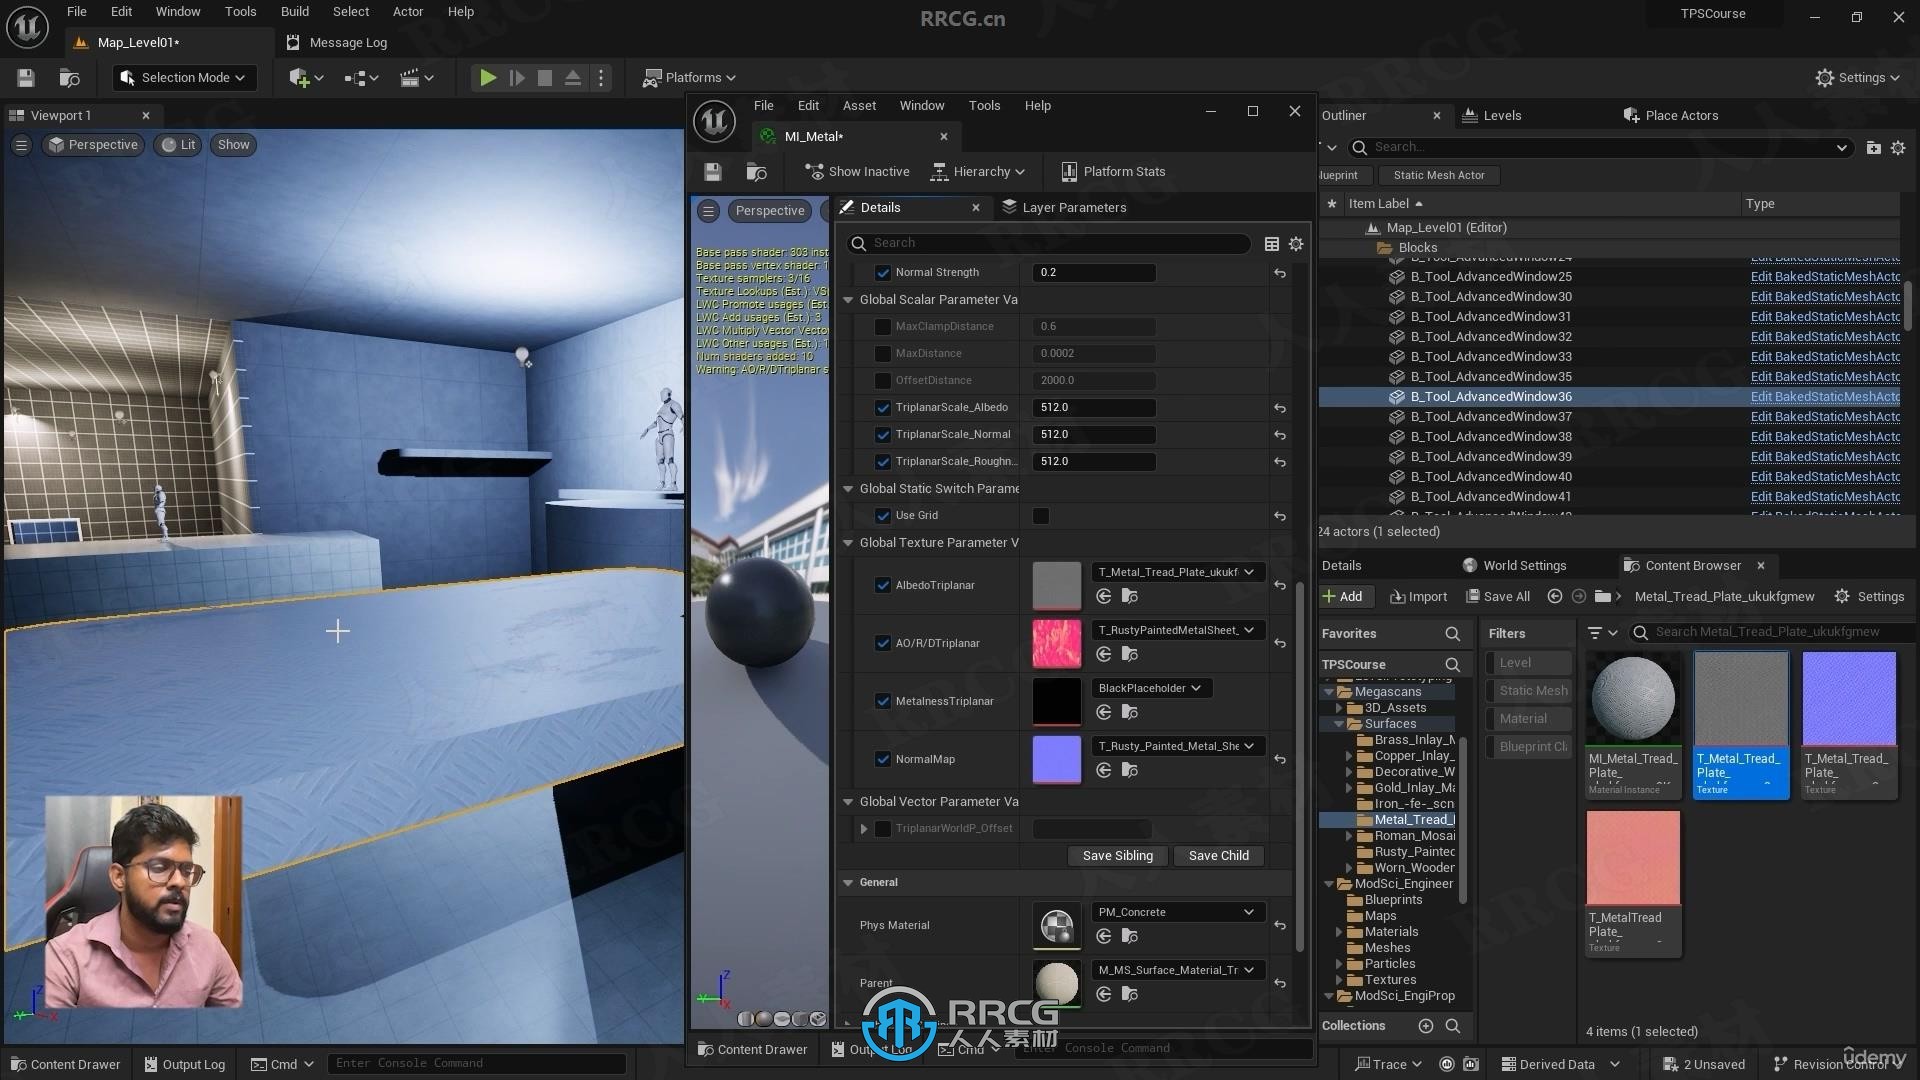Click the Save All assets icon

(x=1497, y=595)
